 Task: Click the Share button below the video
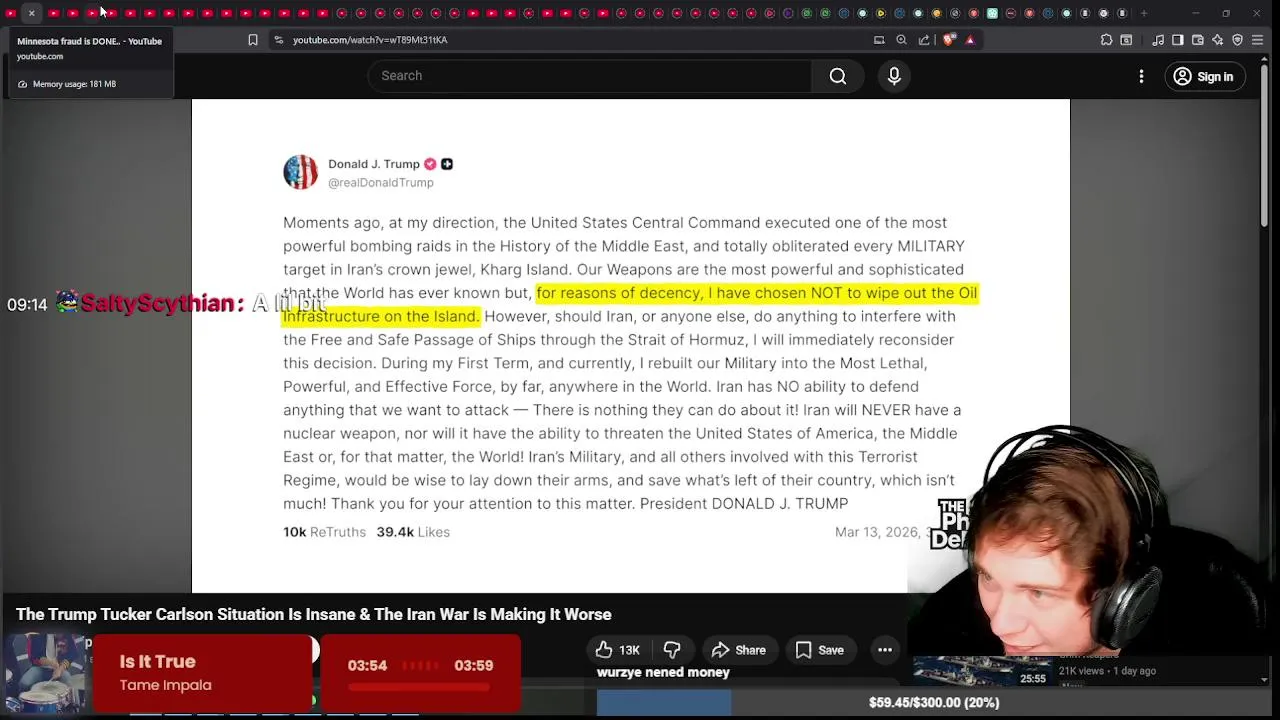click(739, 650)
